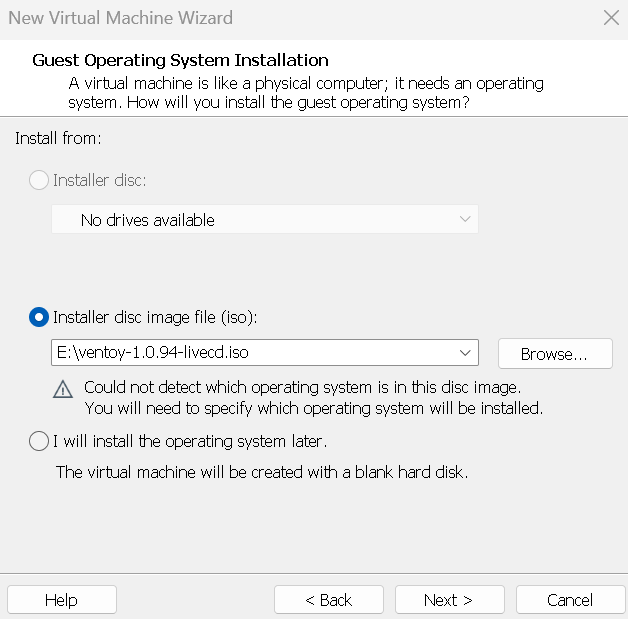This screenshot has width=628, height=619.
Task: Click the Guest Operating System Installation heading
Action: 180,60
